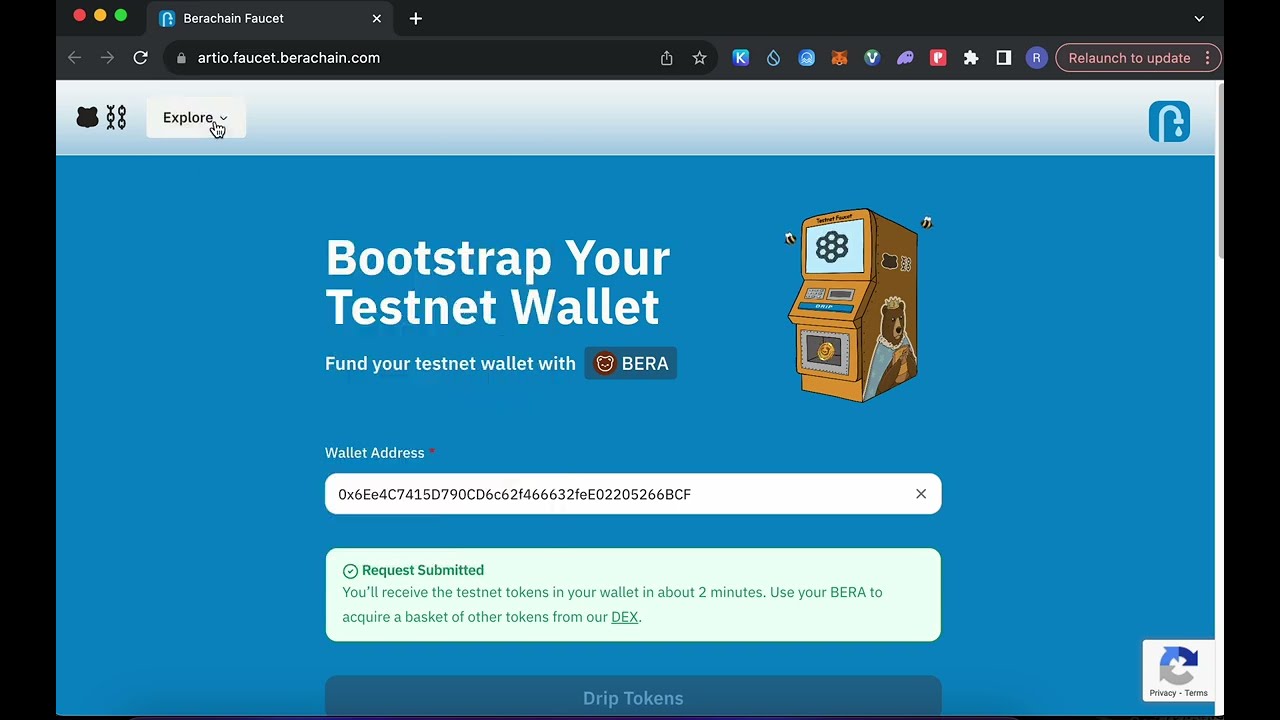The height and width of the screenshot is (720, 1280).
Task: Click the Bootstrap Your Testnet Wallet heading
Action: [498, 282]
